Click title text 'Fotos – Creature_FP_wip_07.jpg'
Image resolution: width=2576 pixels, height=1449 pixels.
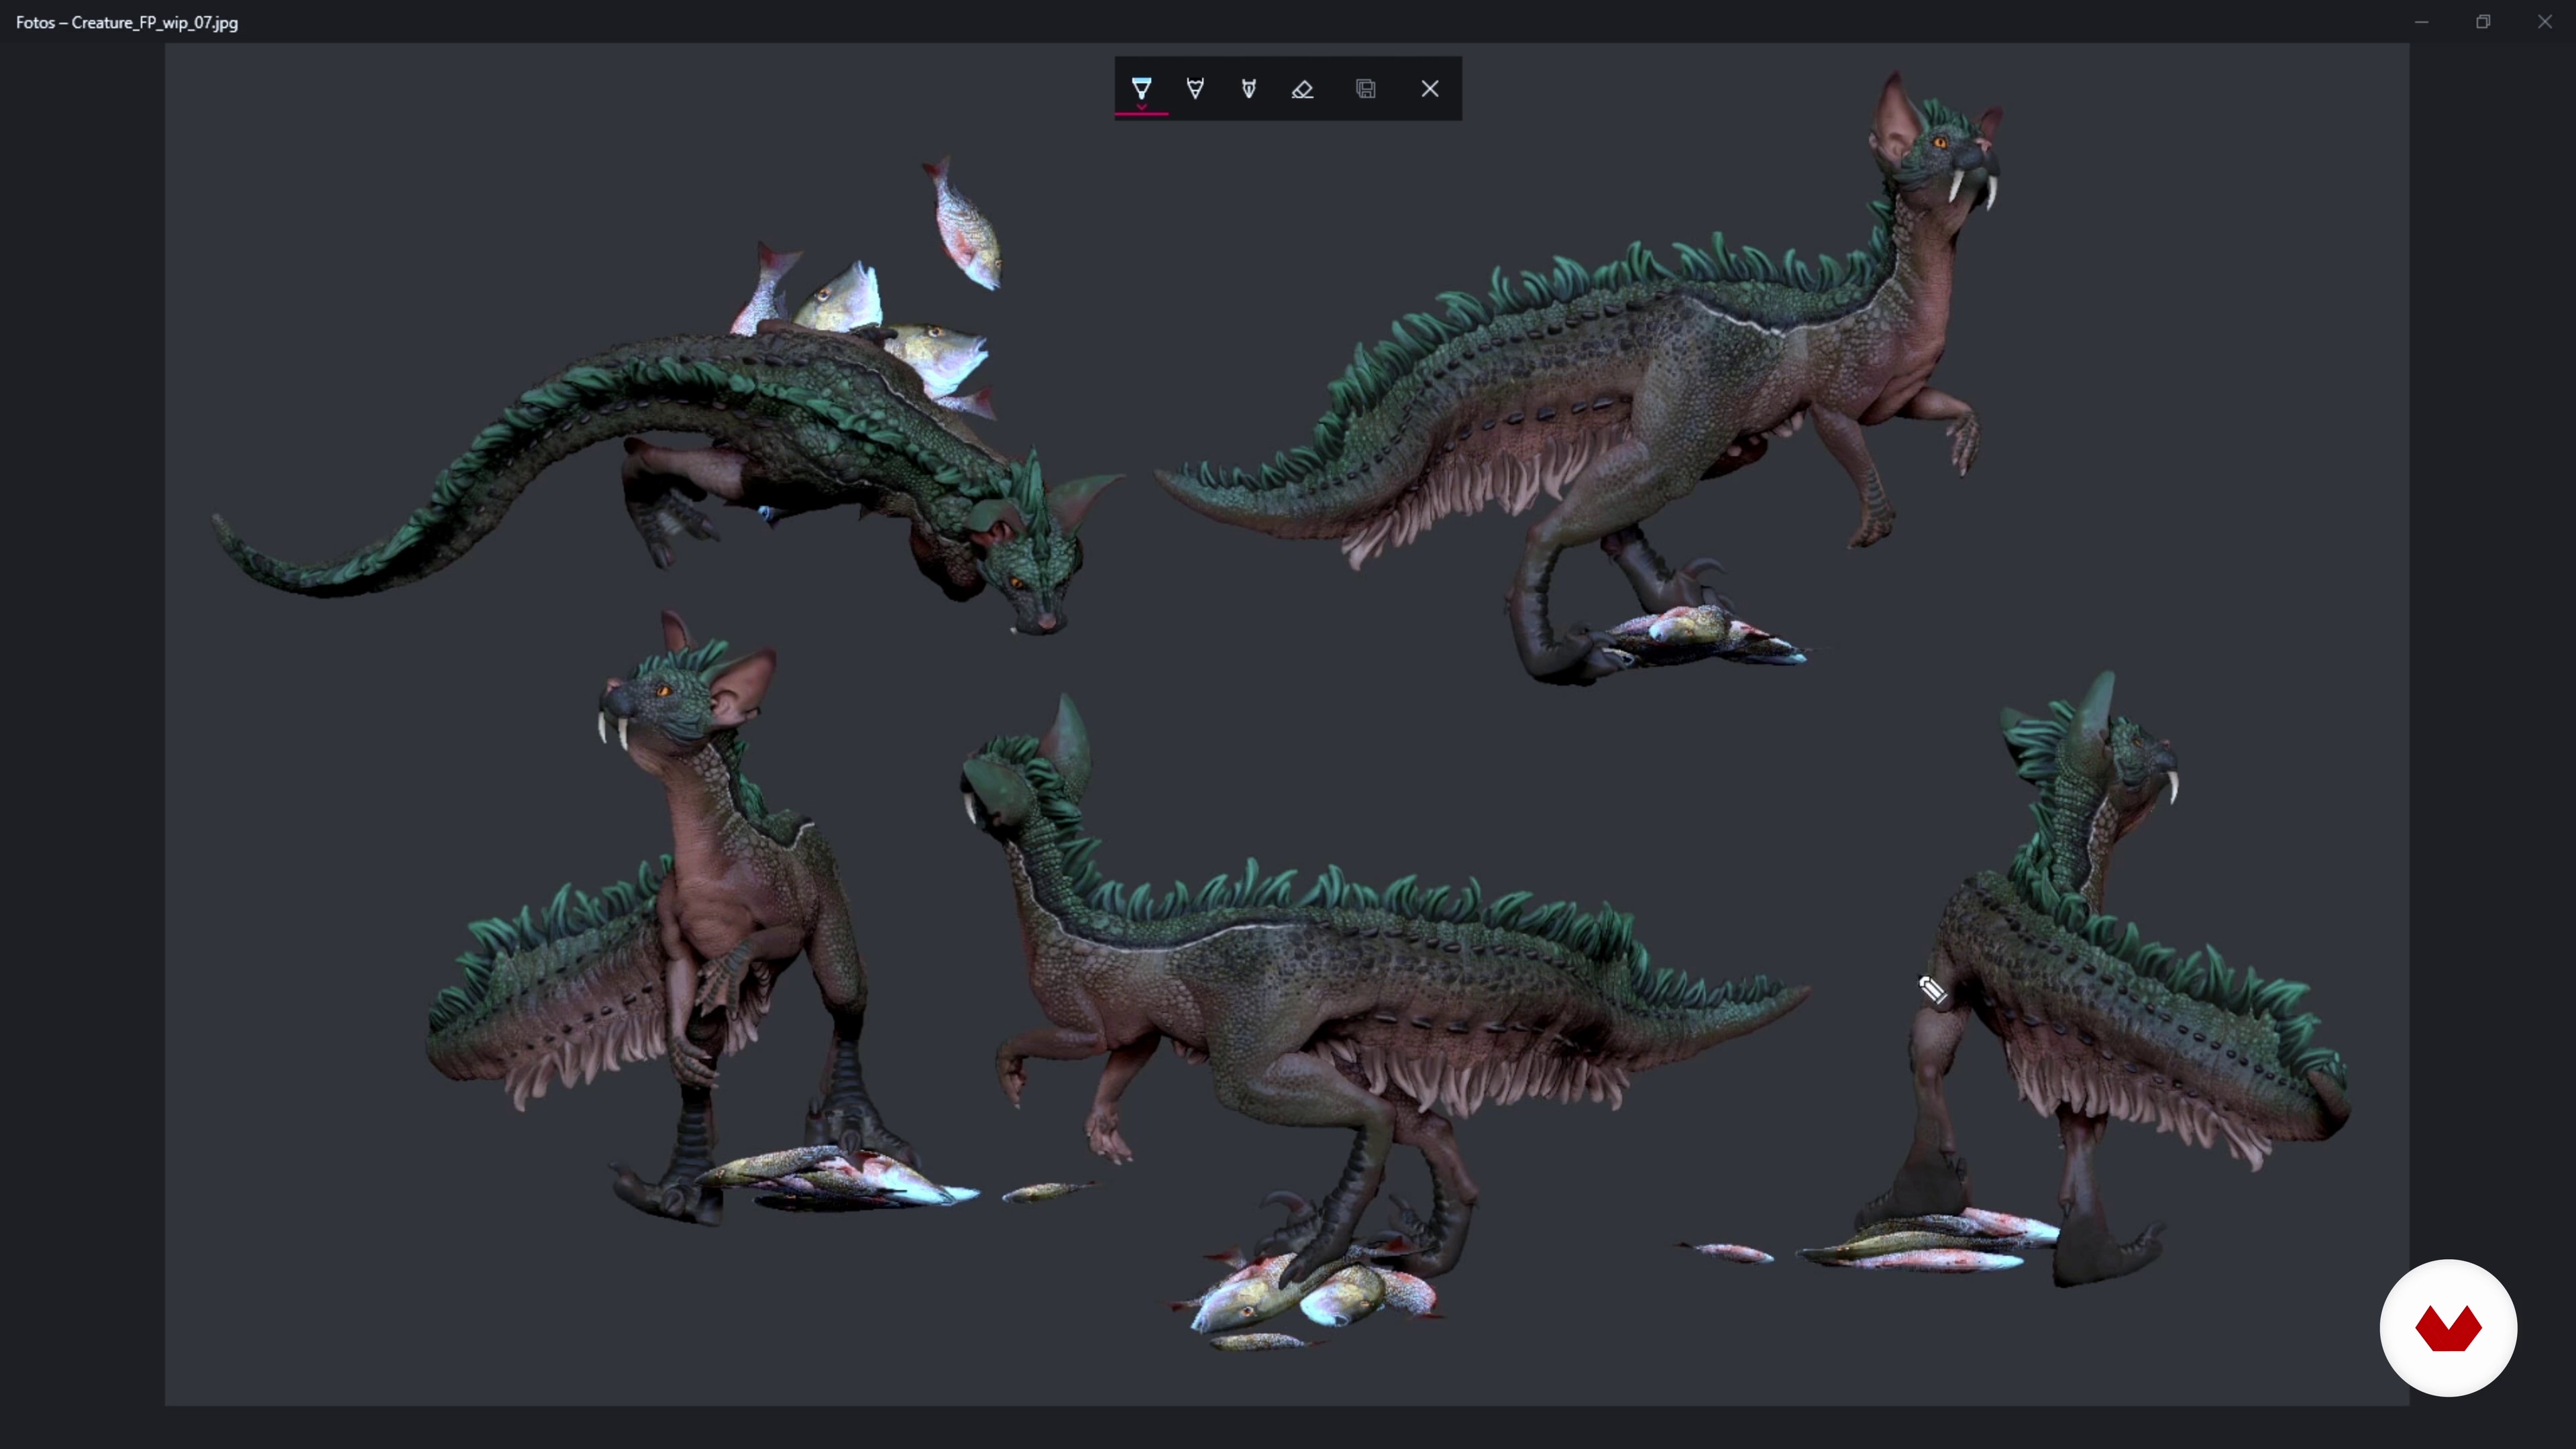(127, 22)
